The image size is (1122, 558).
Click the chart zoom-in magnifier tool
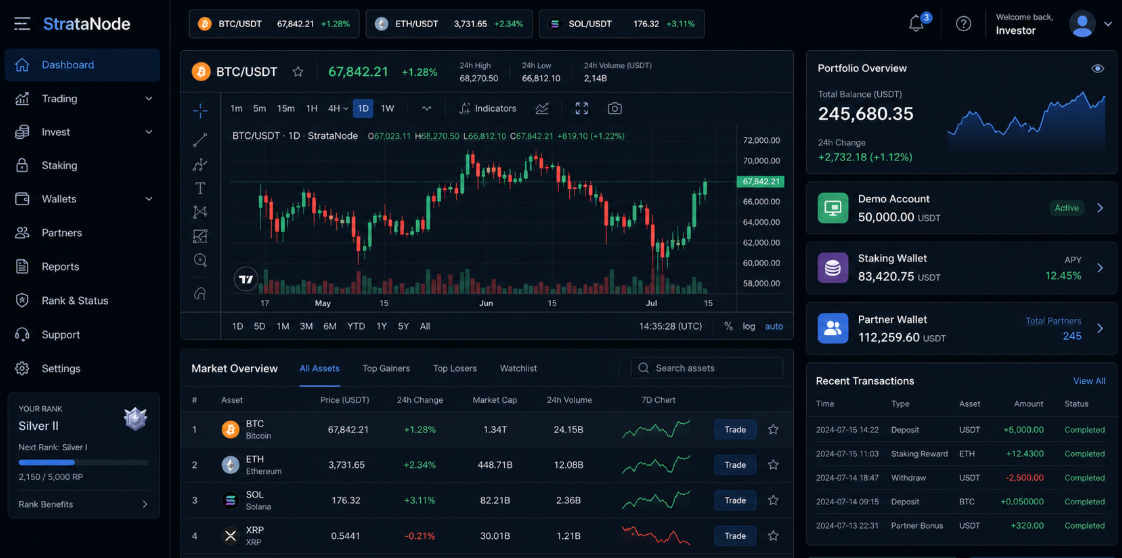tap(200, 260)
